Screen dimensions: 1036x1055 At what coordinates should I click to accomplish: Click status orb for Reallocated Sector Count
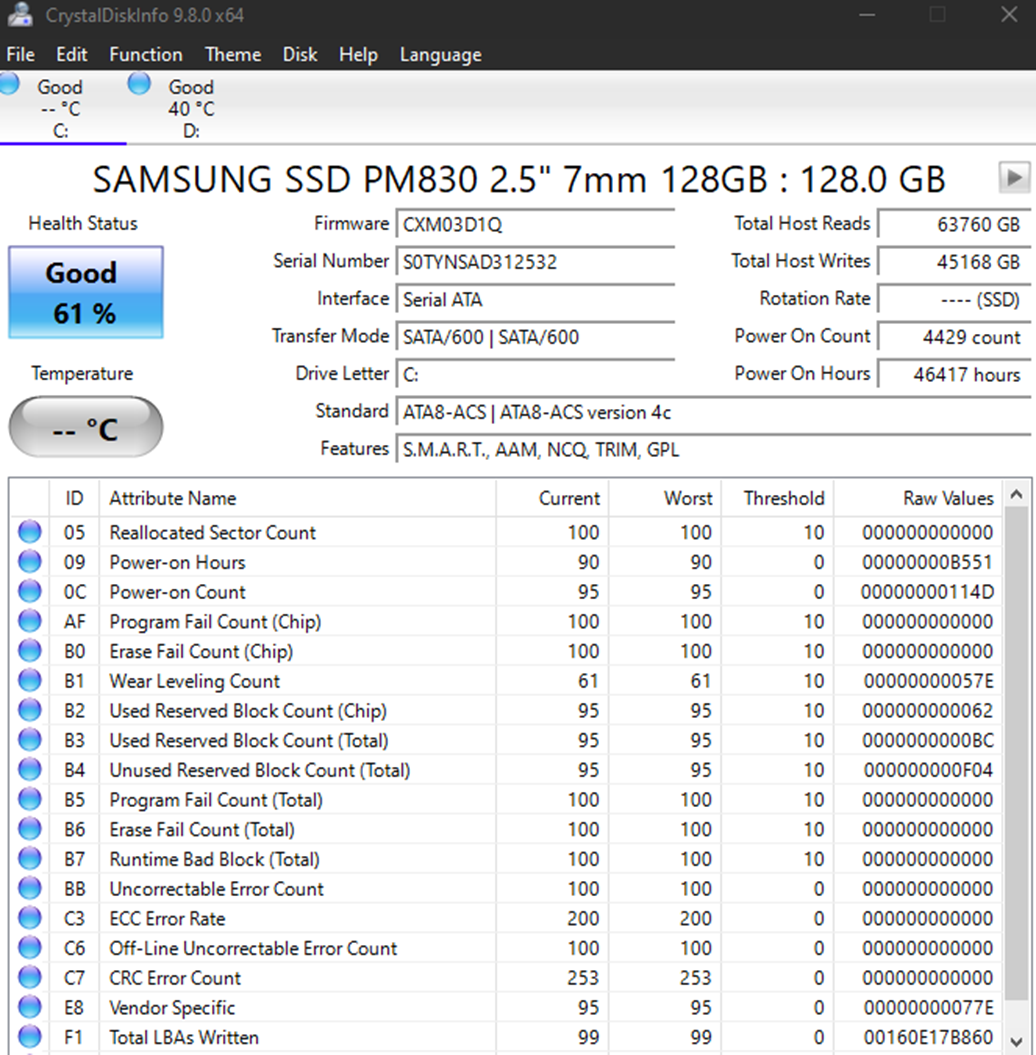(30, 533)
